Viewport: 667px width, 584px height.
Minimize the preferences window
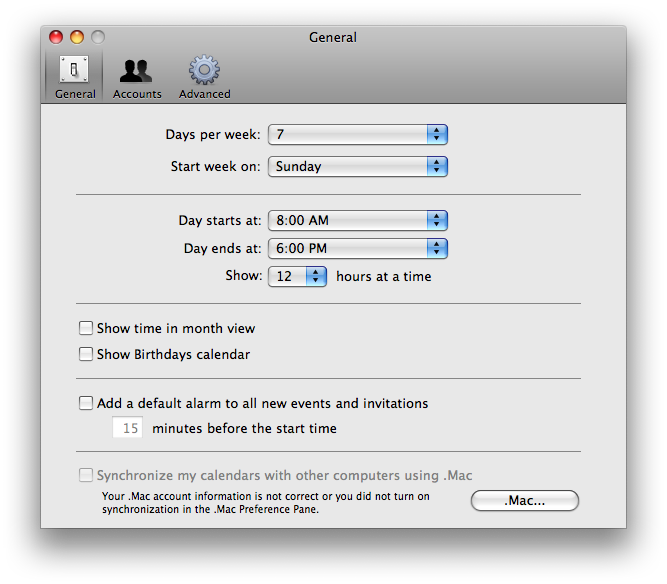point(77,37)
